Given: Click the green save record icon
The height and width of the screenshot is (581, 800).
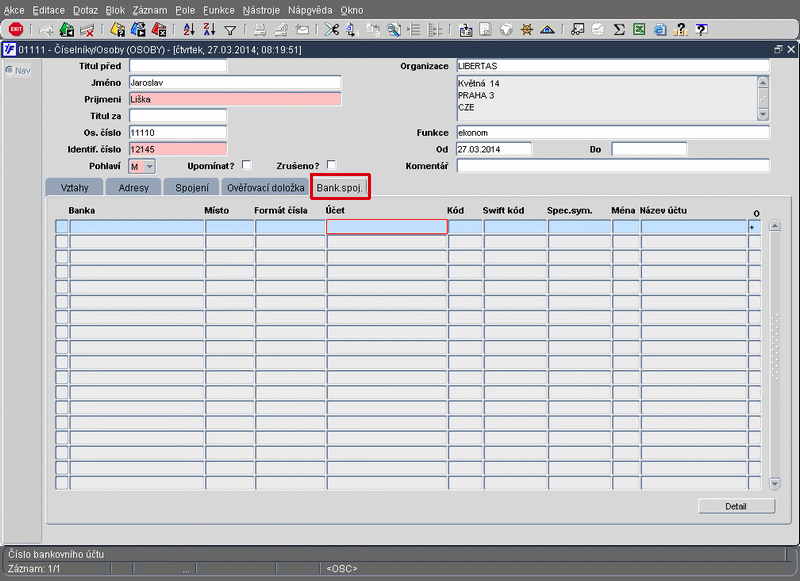Looking at the screenshot, I should [67, 30].
